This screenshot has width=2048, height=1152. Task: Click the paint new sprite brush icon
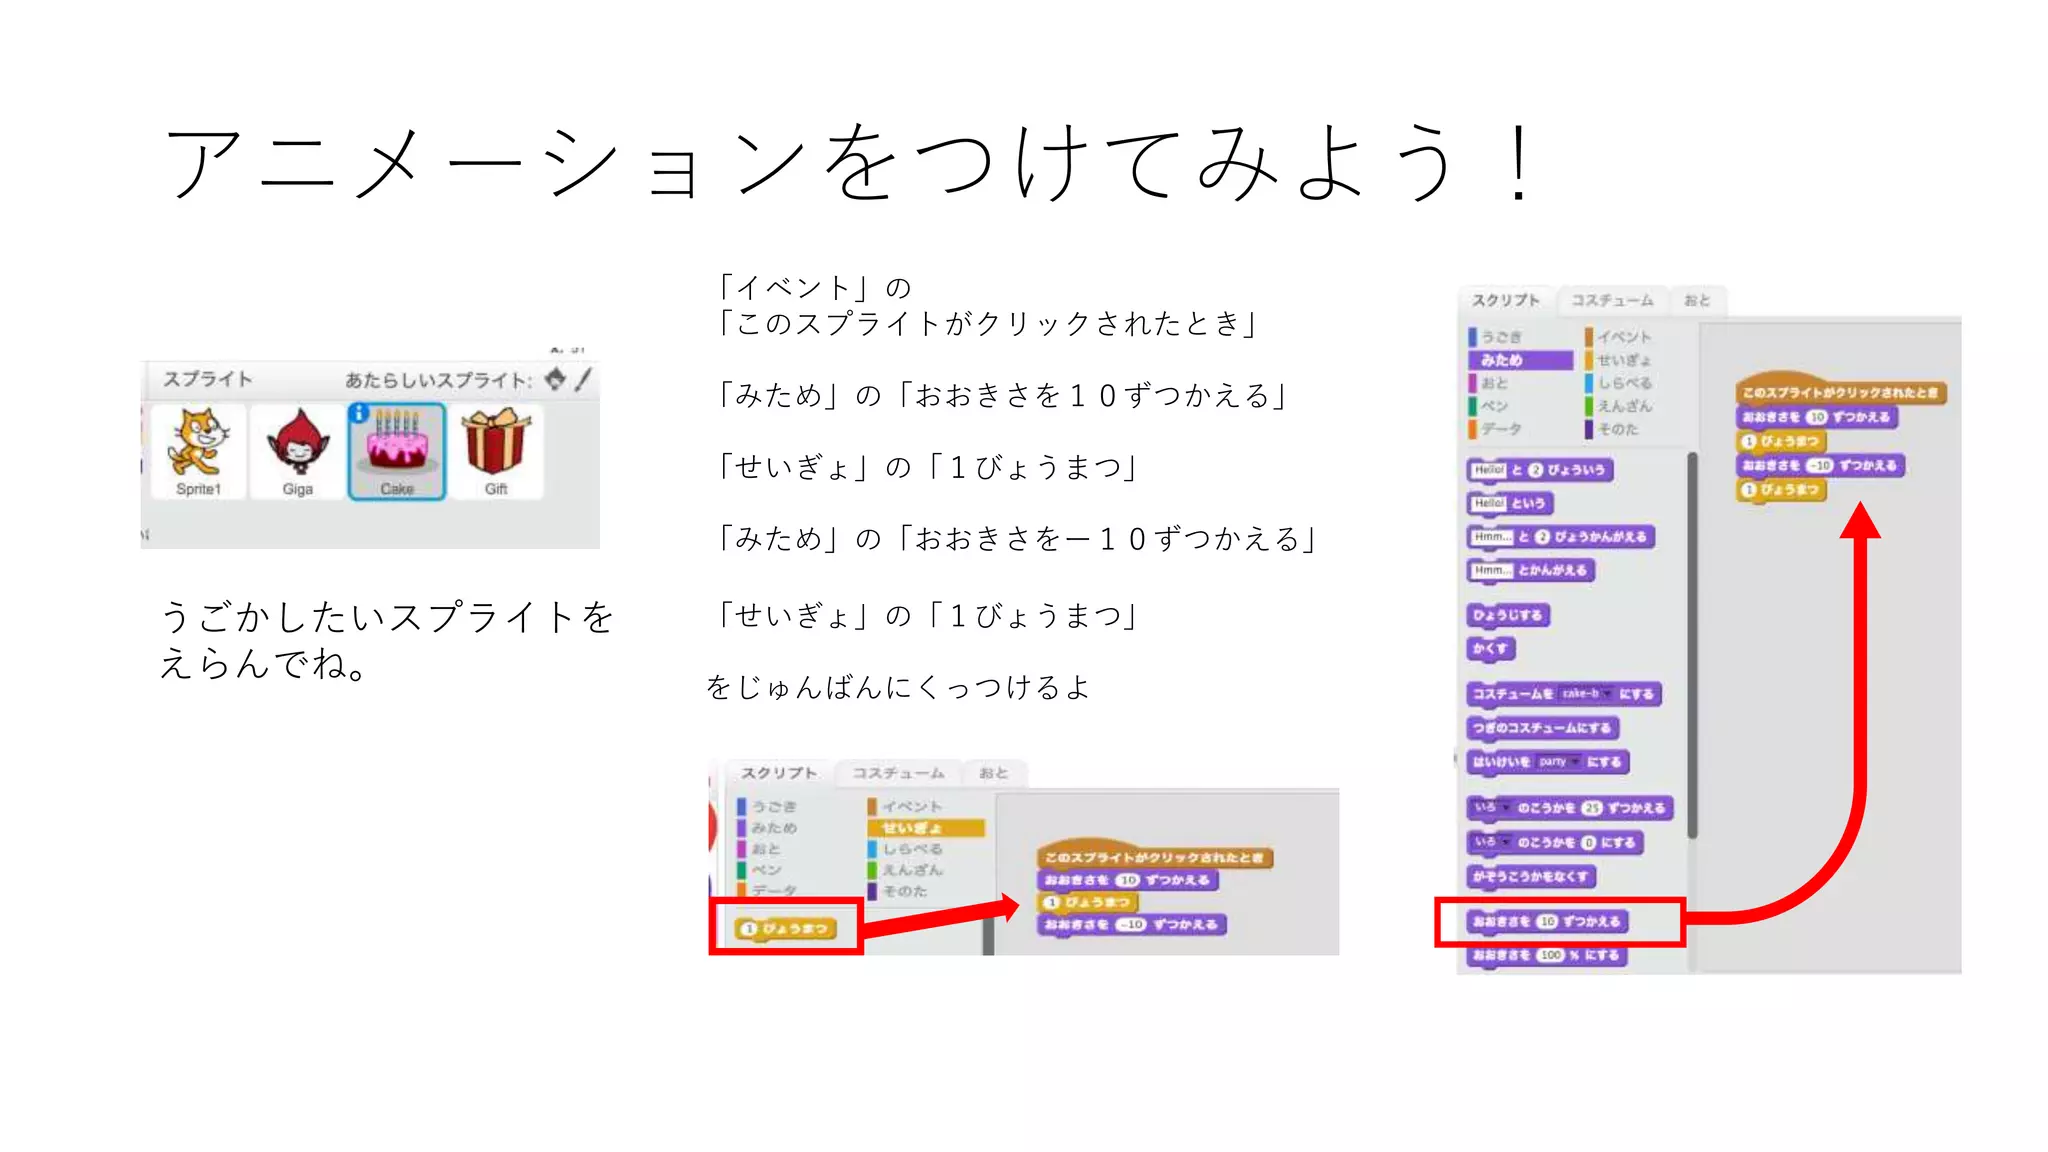(x=584, y=379)
